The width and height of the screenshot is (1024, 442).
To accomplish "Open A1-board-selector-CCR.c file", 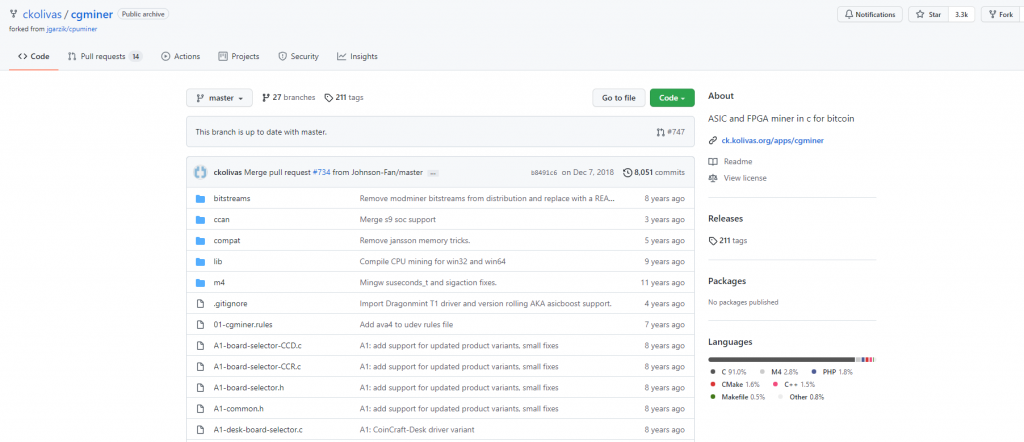I will click(x=257, y=366).
